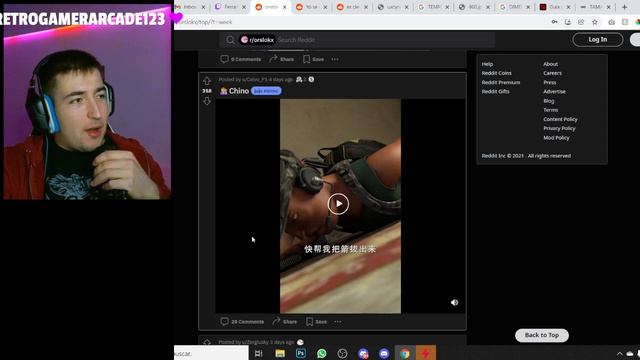The width and height of the screenshot is (640, 360).
Task: Show hidden system tray icons
Action: [619, 353]
